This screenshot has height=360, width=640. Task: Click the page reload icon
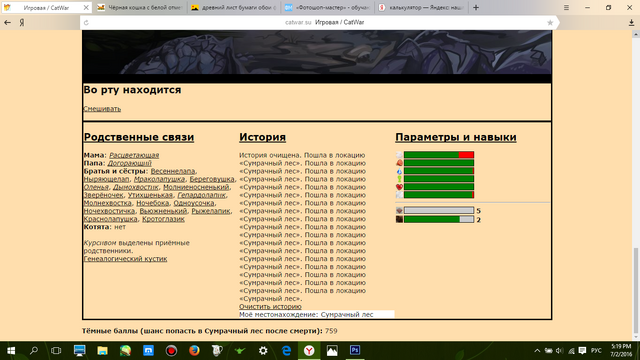(86, 23)
